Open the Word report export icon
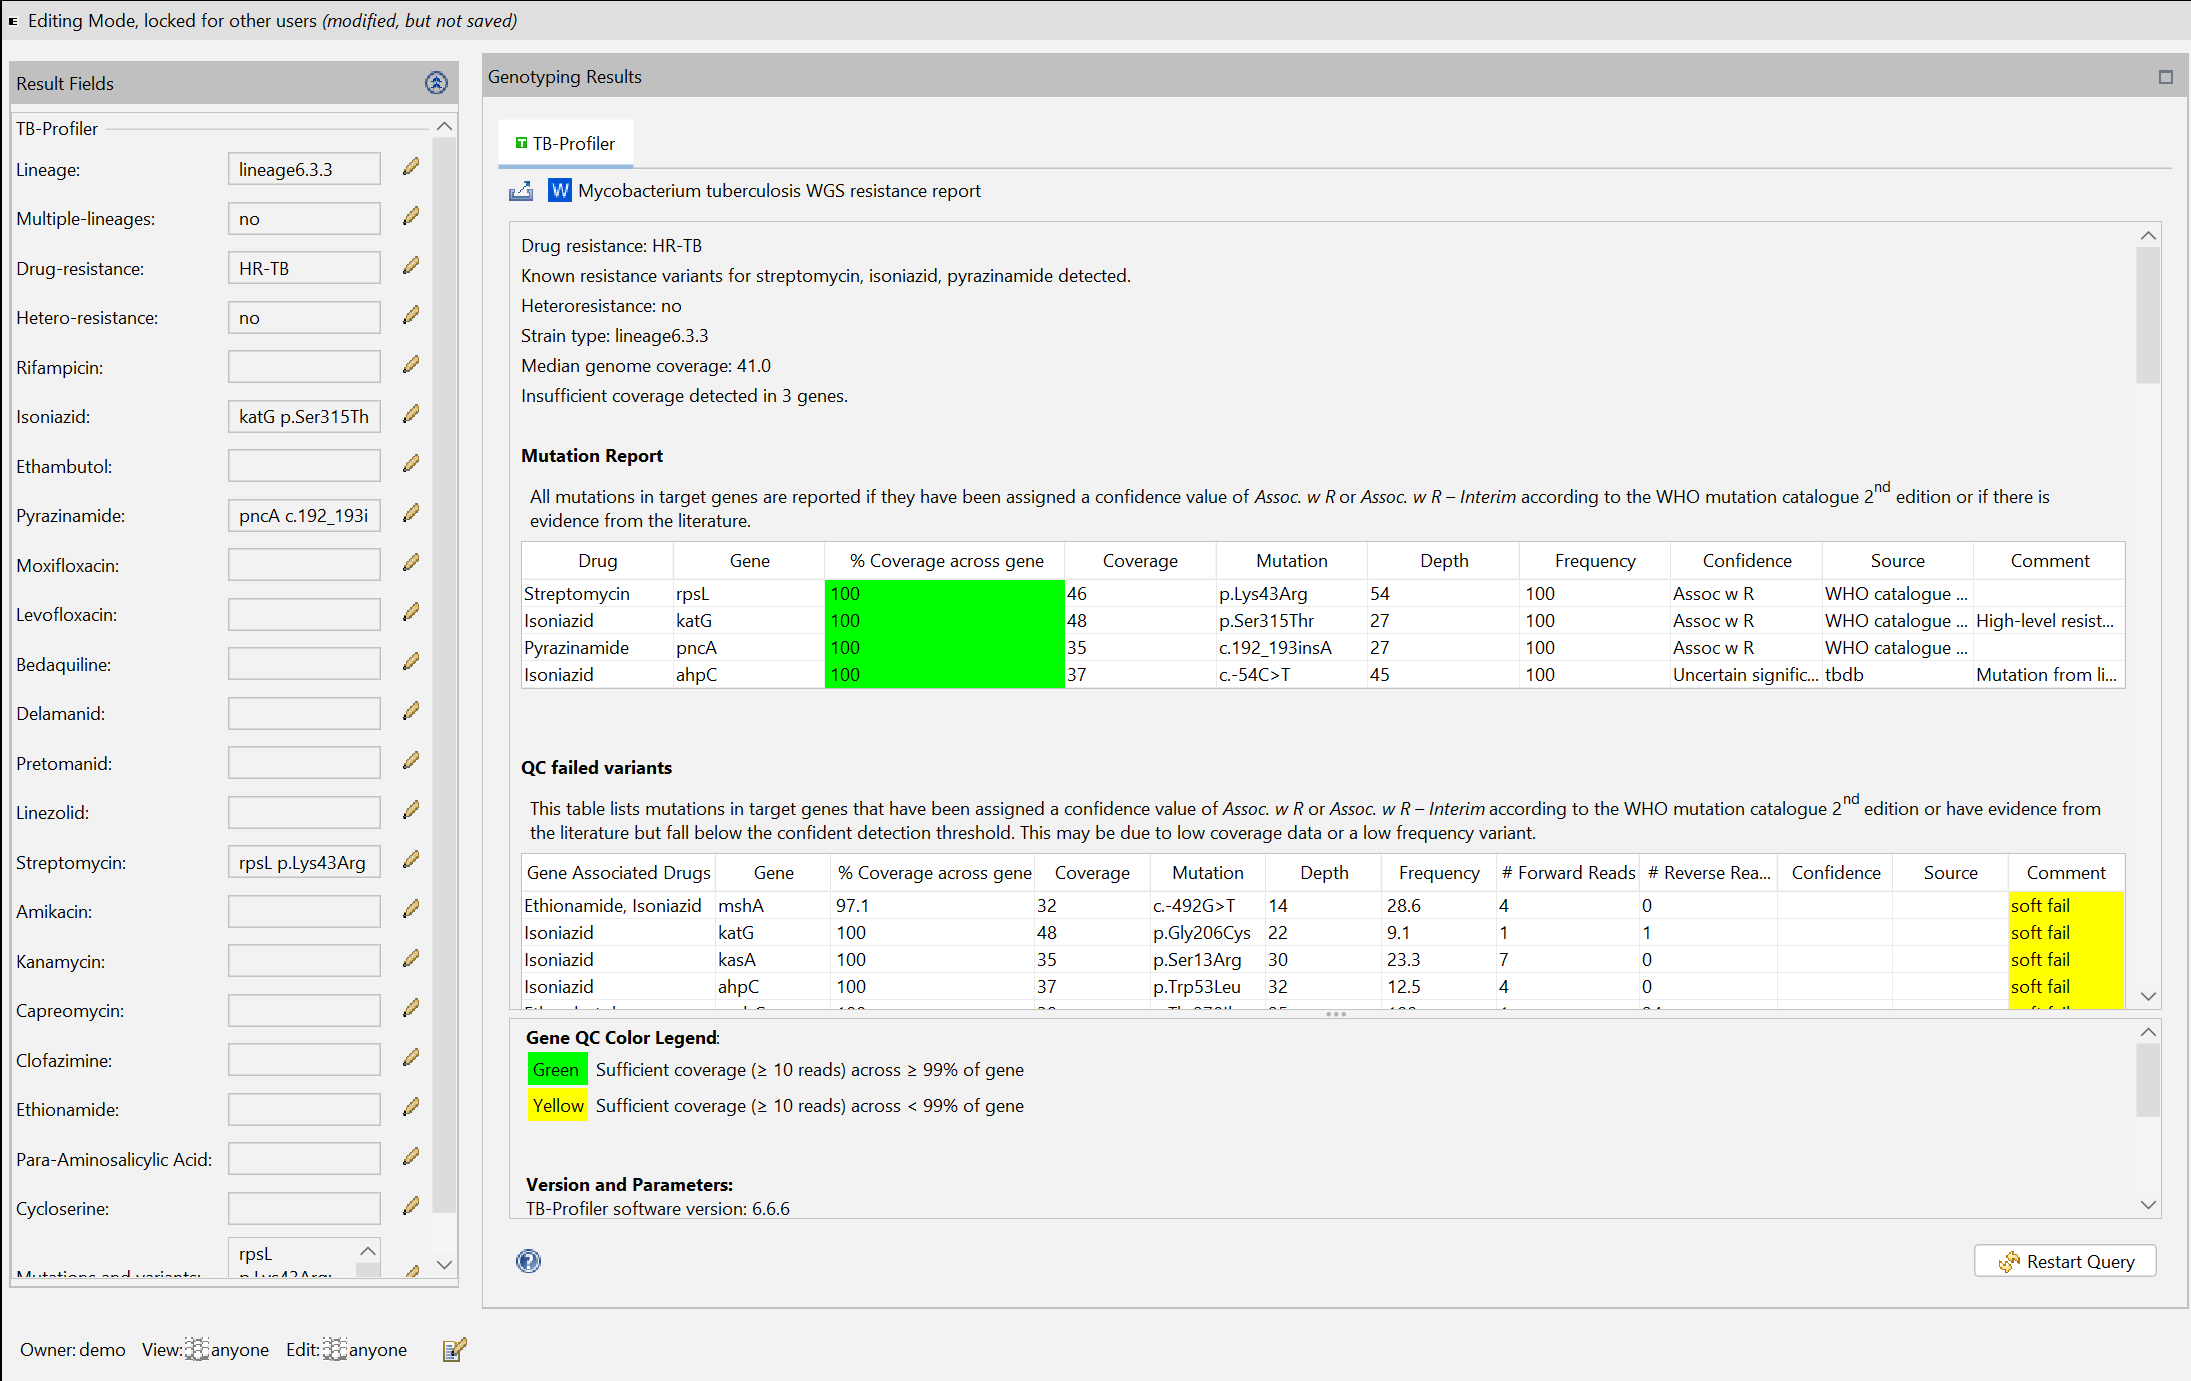Screen dimensions: 2191x1381 click(x=559, y=190)
